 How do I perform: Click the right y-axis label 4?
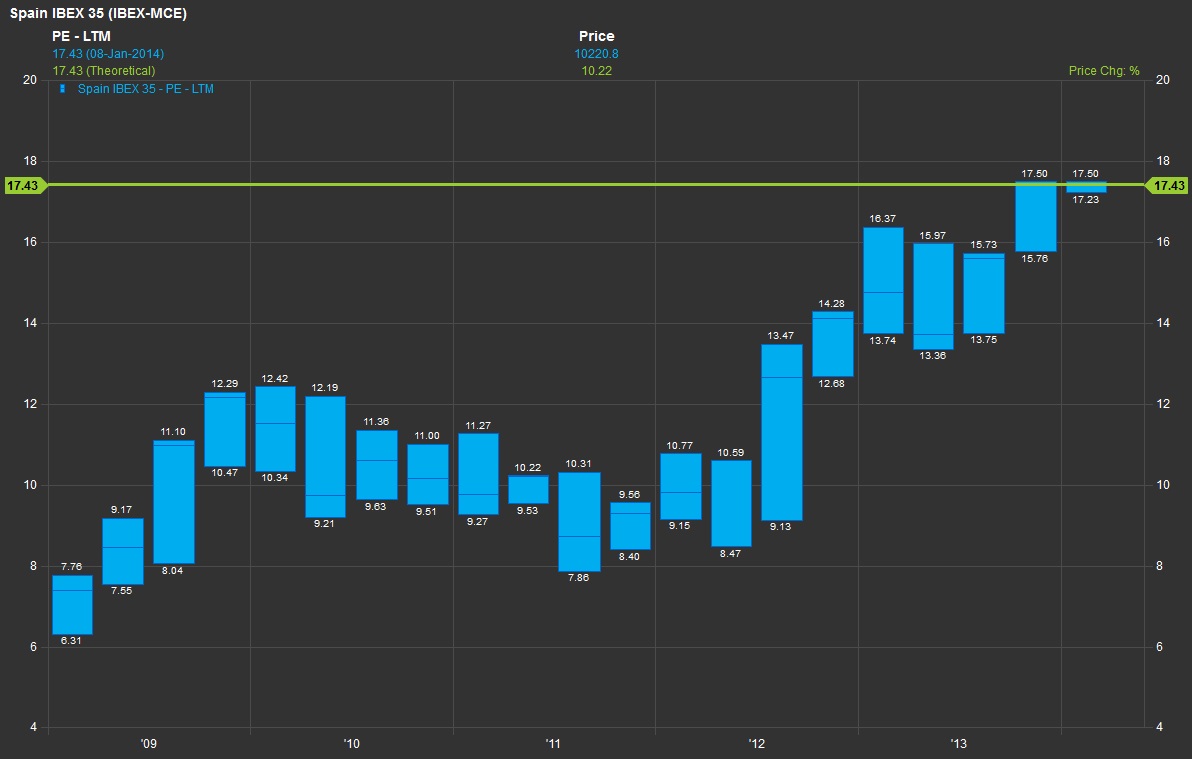tap(1159, 727)
